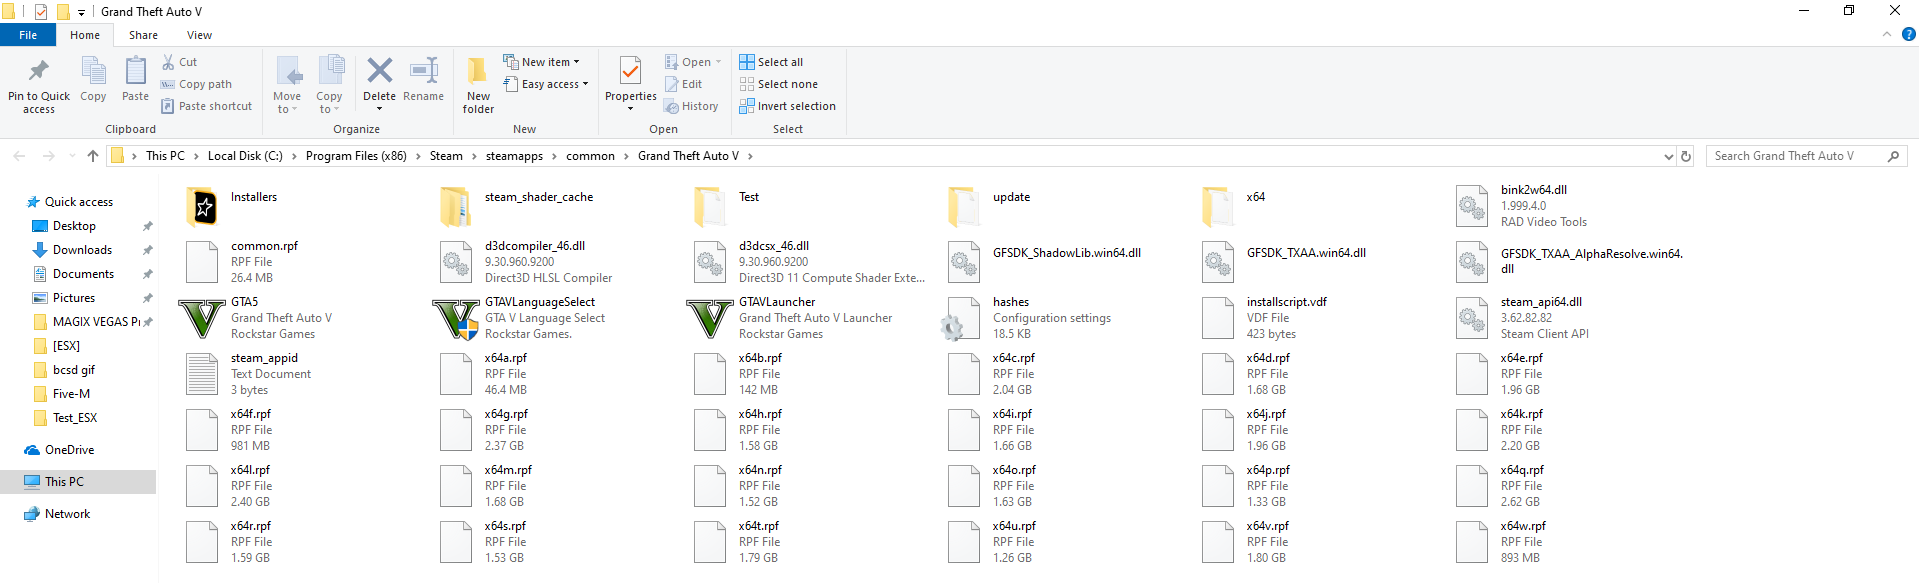Create a New folder from ribbon
Screen dimensions: 1919x583
click(478, 84)
